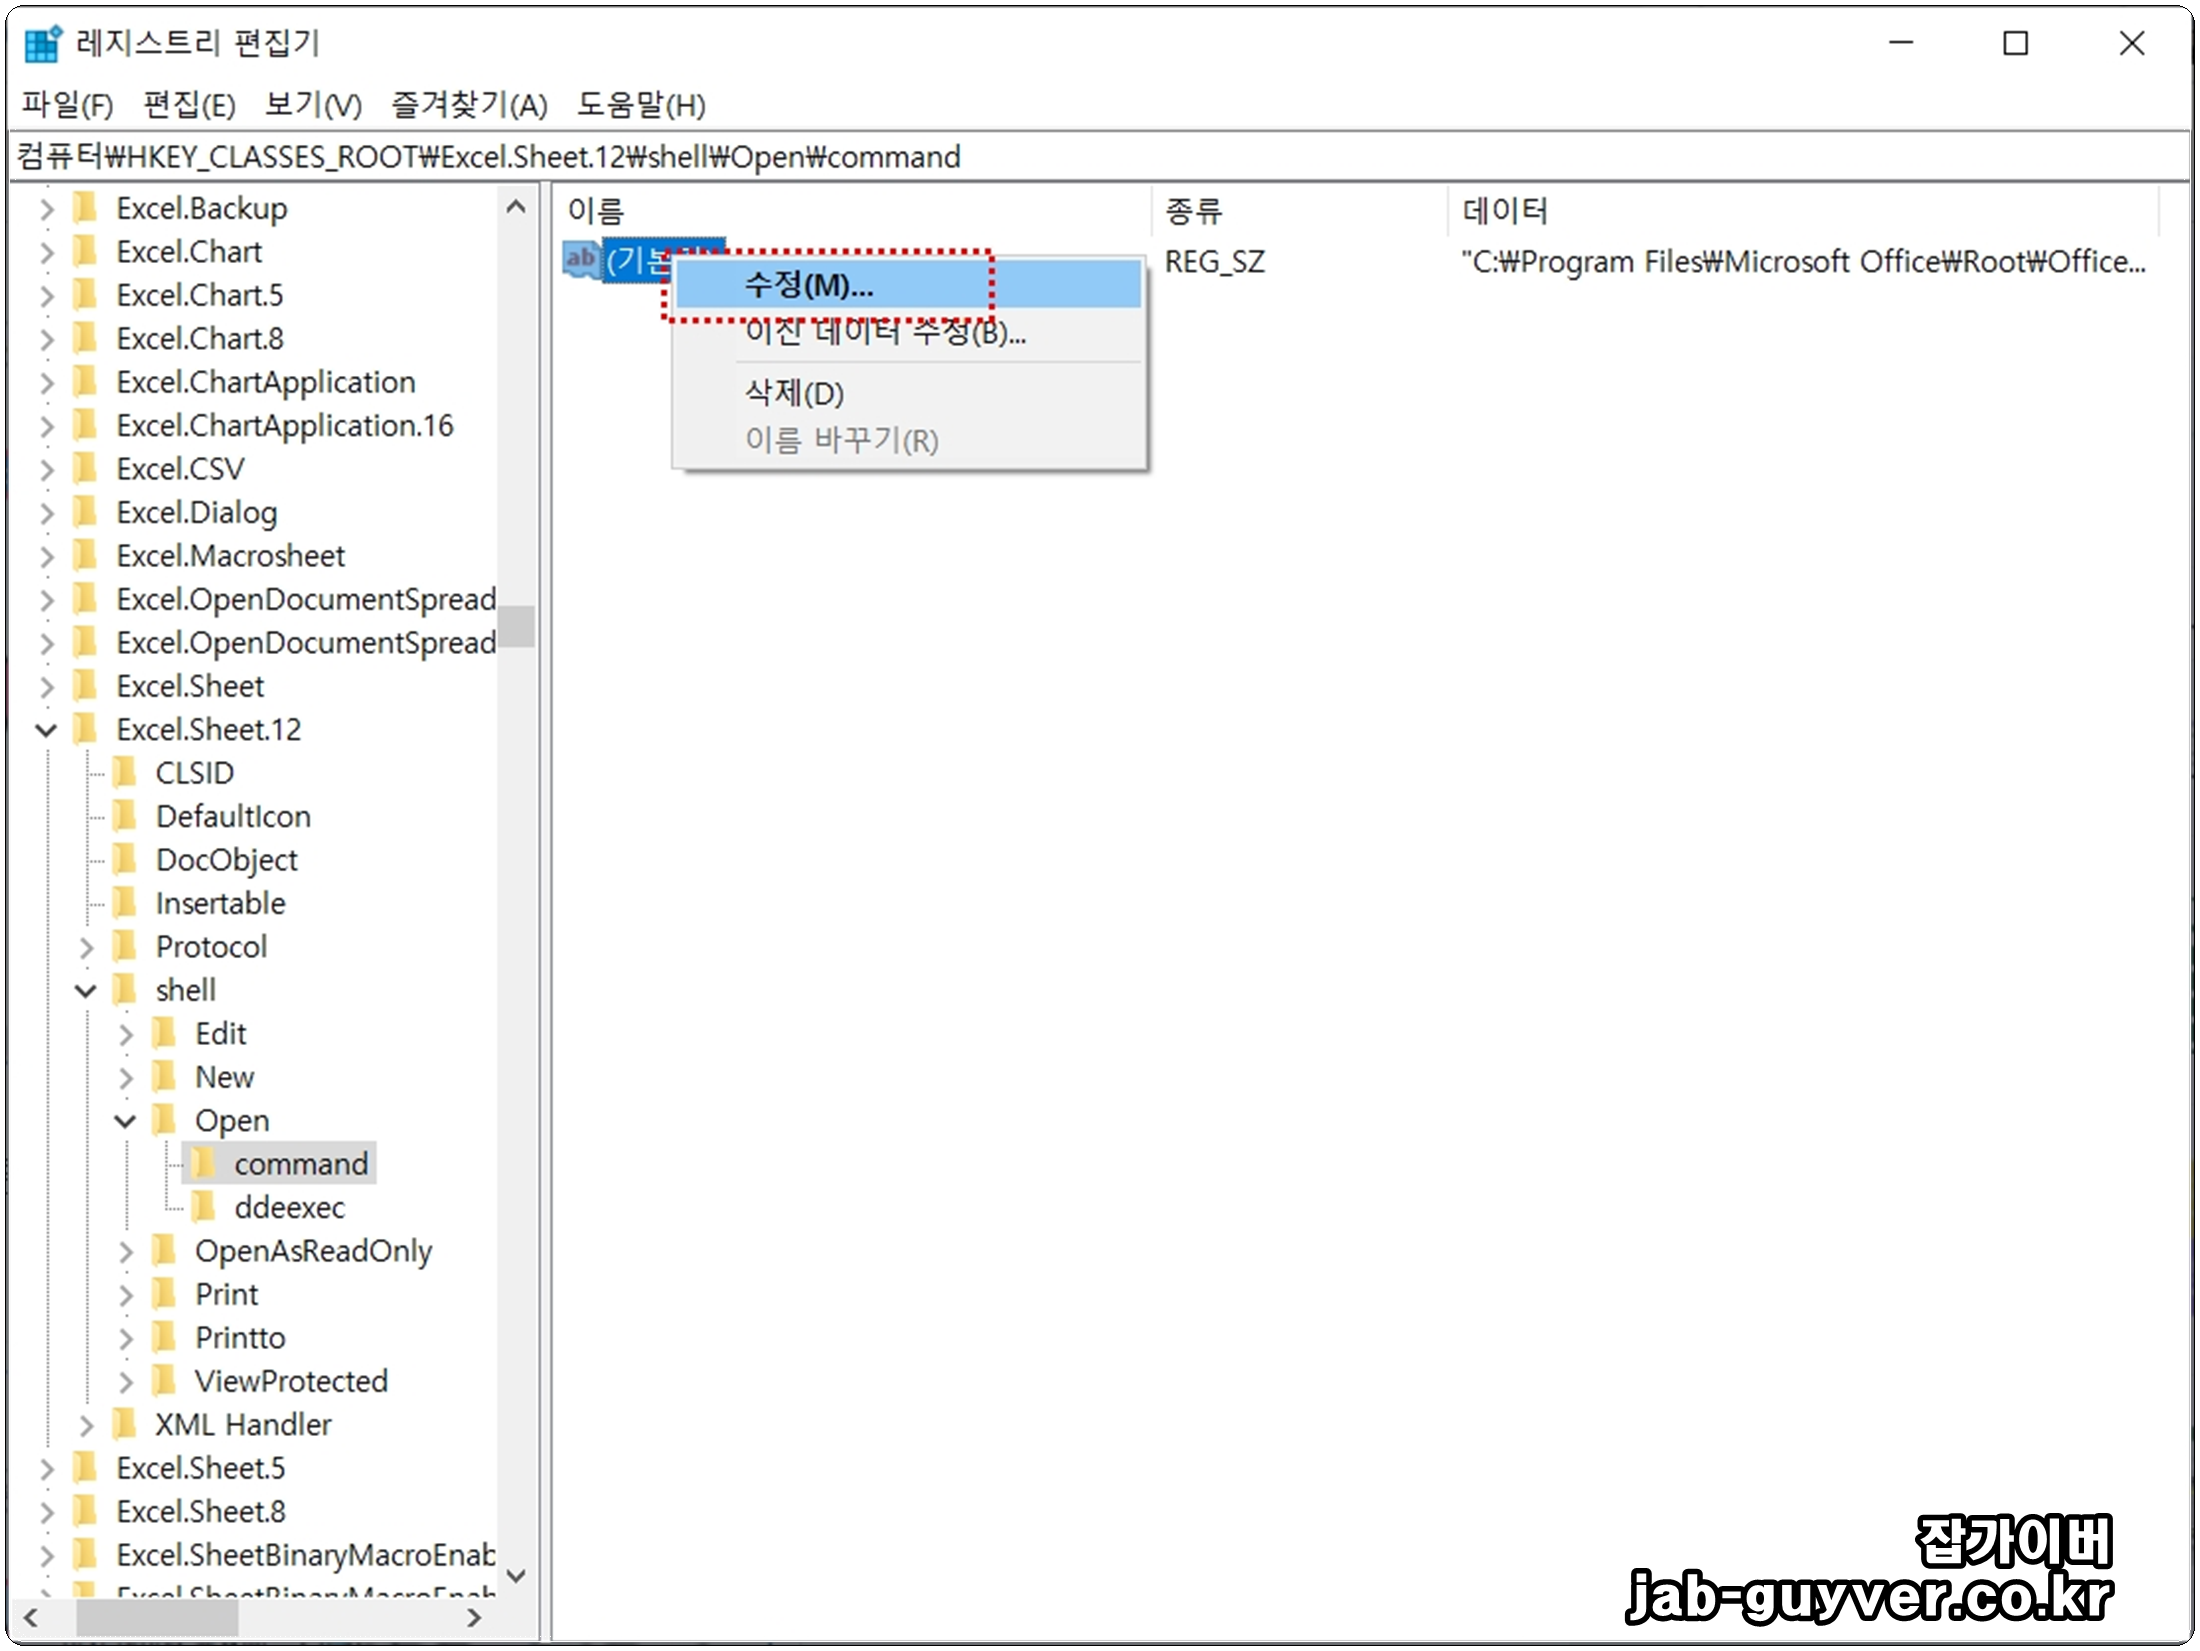This screenshot has height=1651, width=2200.
Task: Expand the Protocol subkey
Action: [86, 947]
